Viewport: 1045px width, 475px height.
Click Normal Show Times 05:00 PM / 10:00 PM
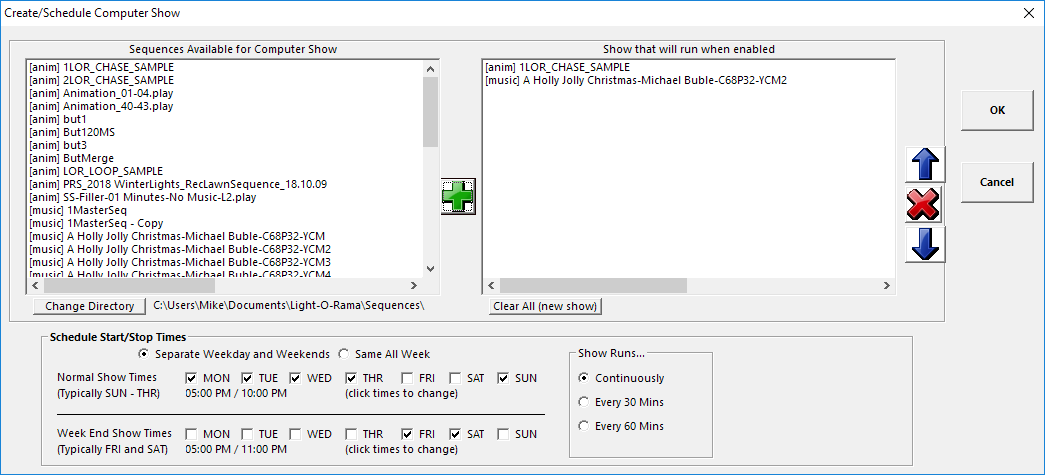pos(235,393)
